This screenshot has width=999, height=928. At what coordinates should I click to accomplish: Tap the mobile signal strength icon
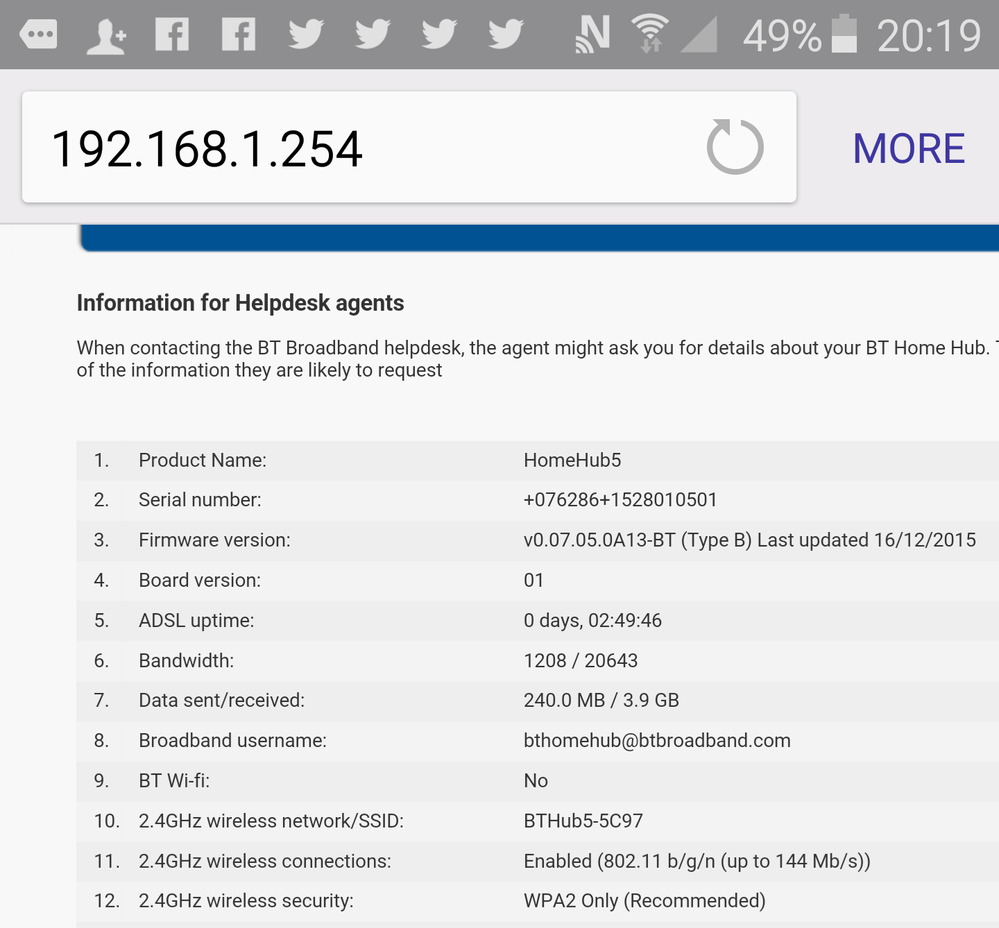[x=699, y=34]
